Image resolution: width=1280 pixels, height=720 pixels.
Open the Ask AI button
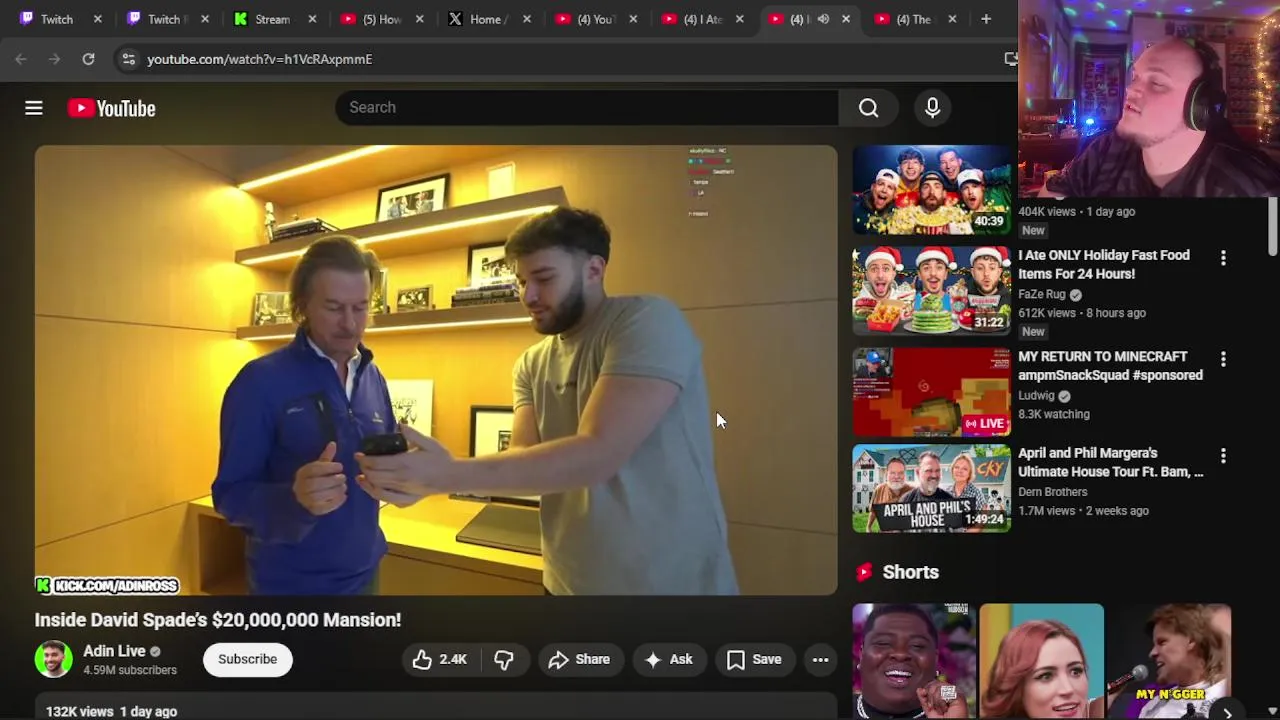click(669, 659)
